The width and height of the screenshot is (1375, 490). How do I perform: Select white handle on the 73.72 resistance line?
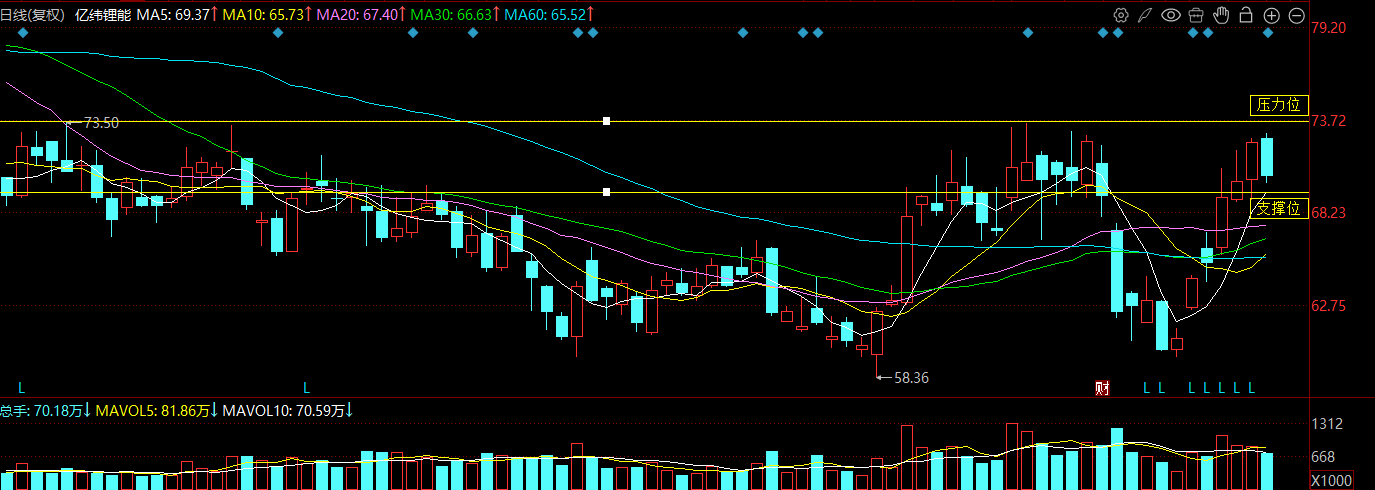[x=606, y=121]
